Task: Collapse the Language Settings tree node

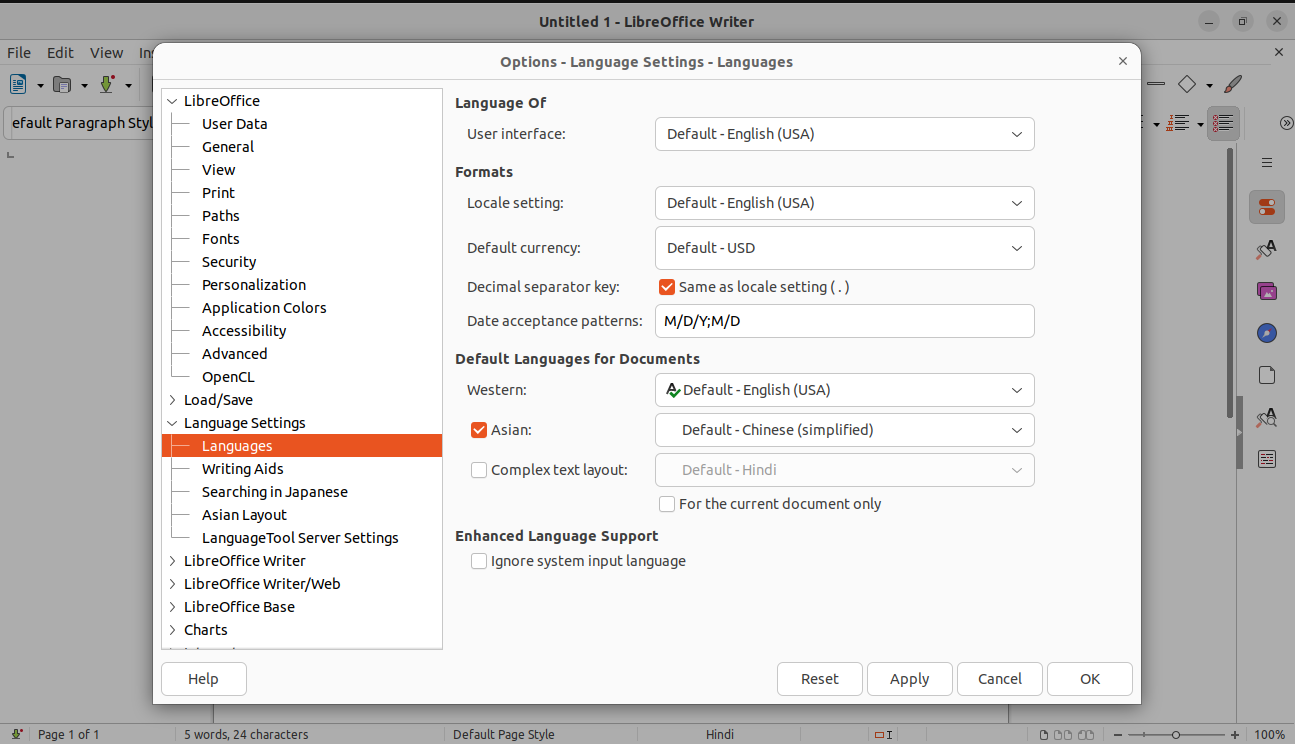Action: (173, 423)
